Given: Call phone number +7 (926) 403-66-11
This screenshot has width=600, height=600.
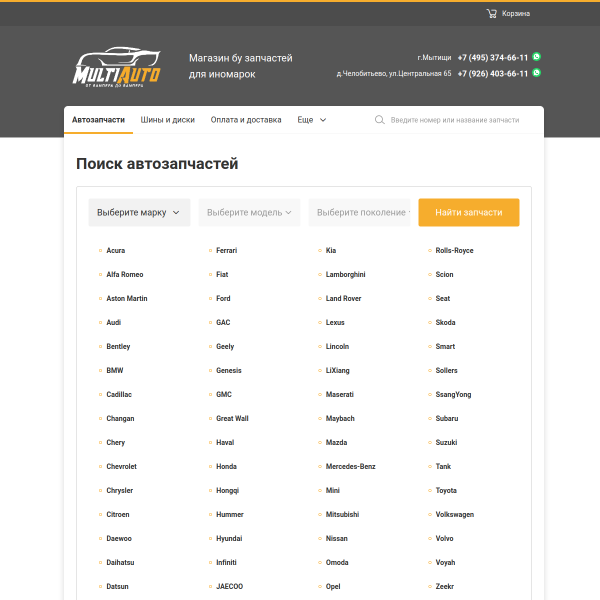Looking at the screenshot, I should click(492, 73).
